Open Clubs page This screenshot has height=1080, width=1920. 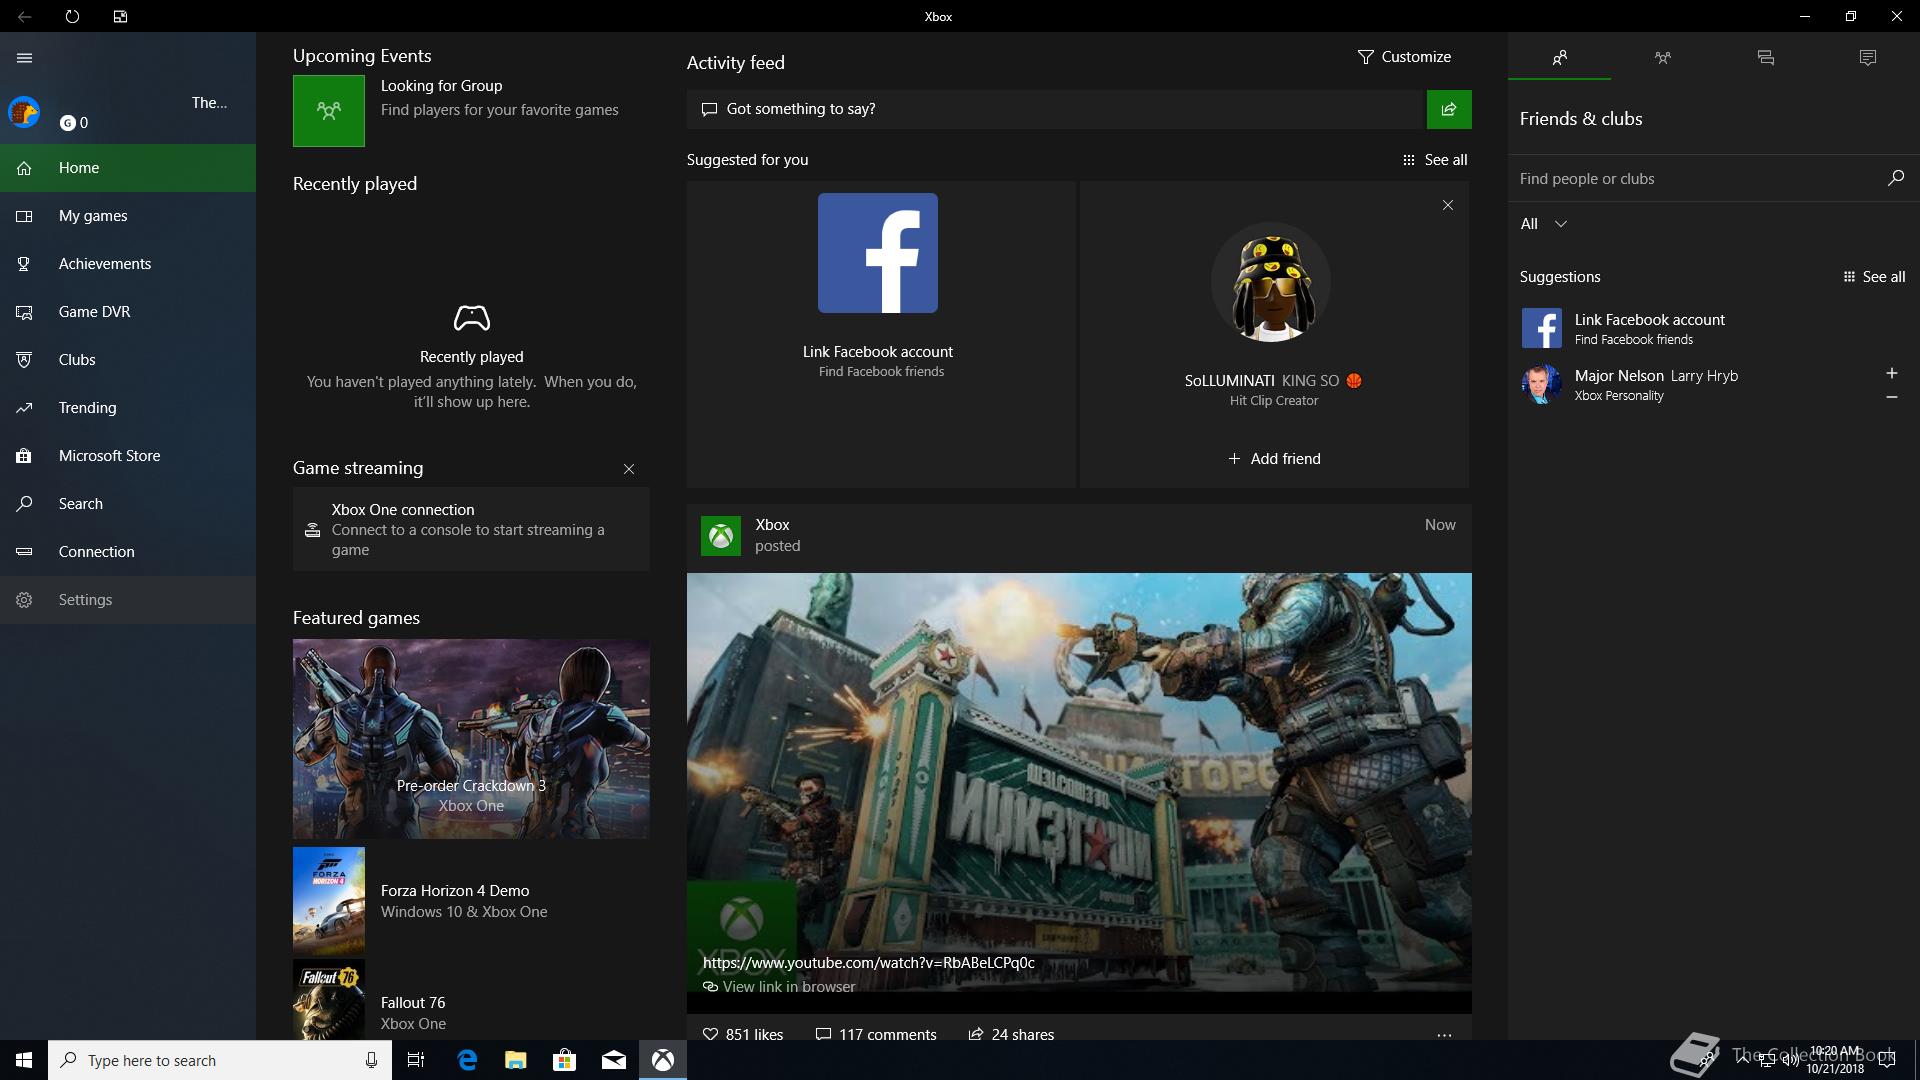tap(128, 360)
